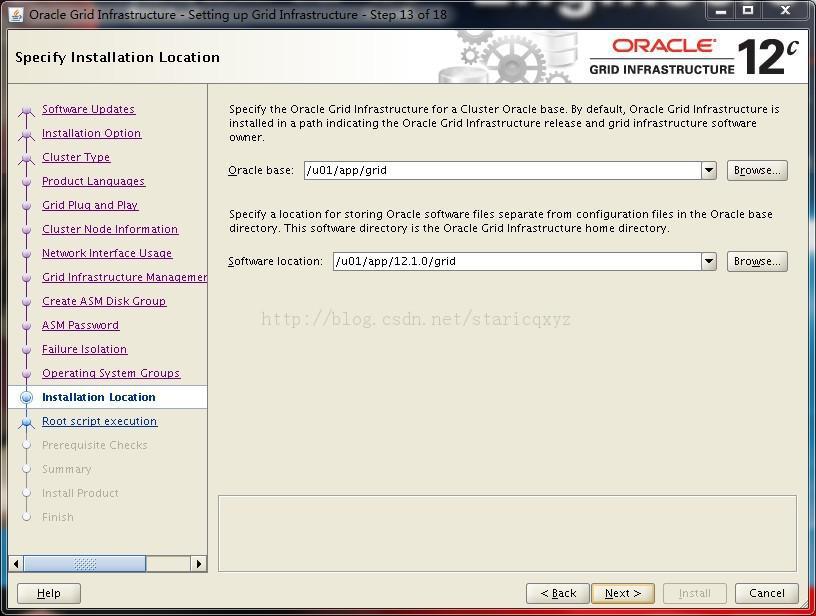816x616 pixels.
Task: Click the Software location path field
Action: [517, 261]
